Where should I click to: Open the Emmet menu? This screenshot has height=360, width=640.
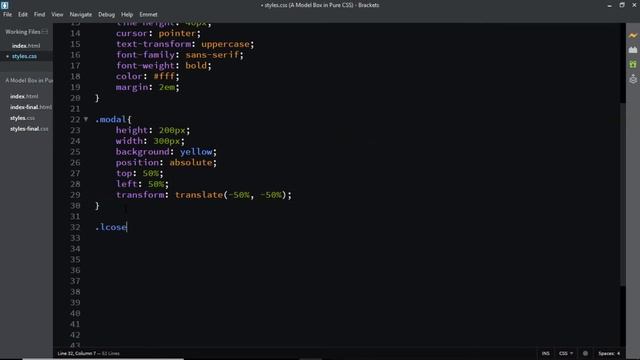(x=148, y=14)
